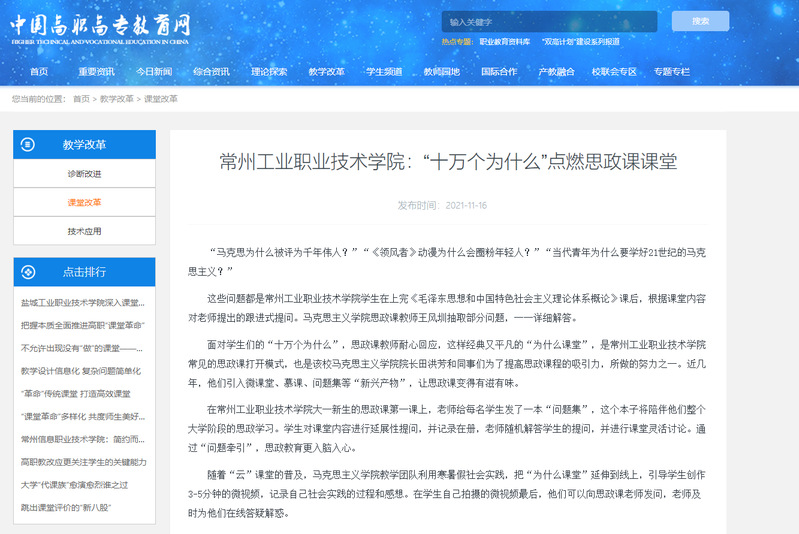Select 技术应用 in the sidebar
799x534 pixels.
(x=84, y=231)
